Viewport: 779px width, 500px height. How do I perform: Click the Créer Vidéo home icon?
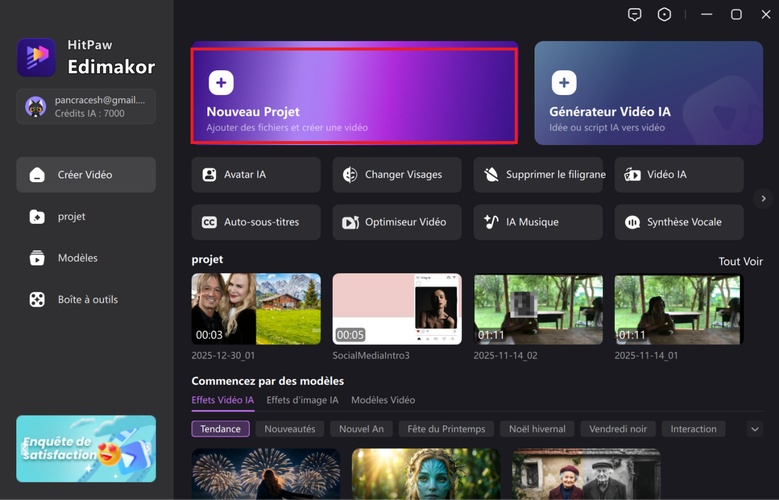(x=37, y=175)
